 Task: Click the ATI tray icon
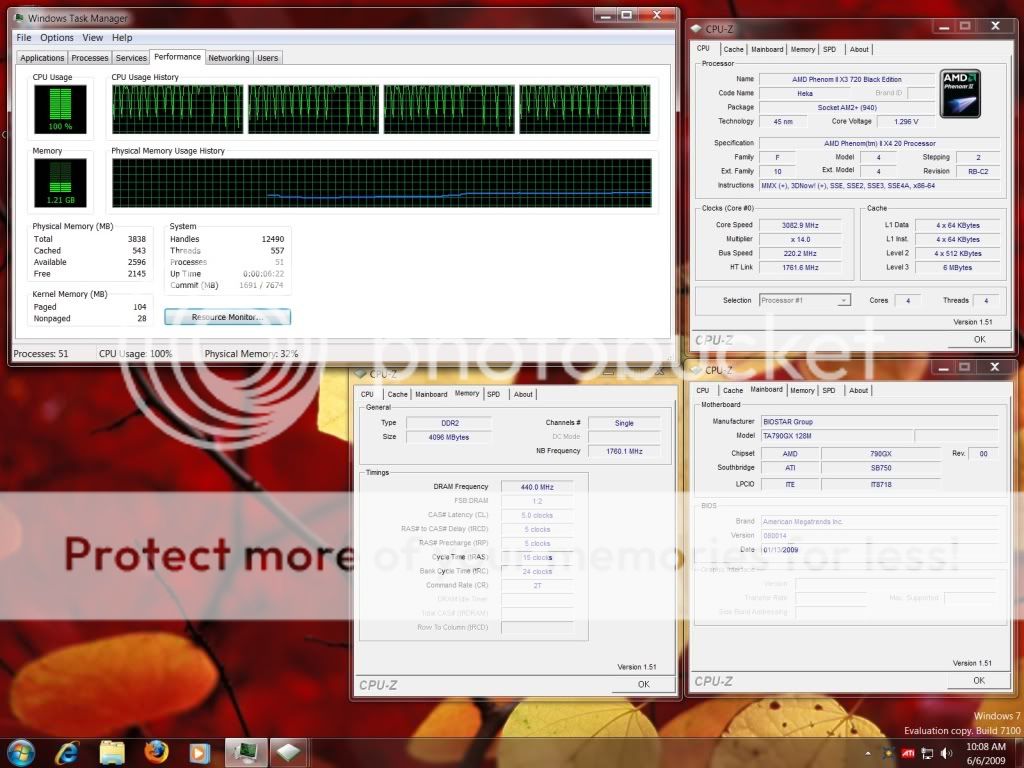(x=908, y=752)
